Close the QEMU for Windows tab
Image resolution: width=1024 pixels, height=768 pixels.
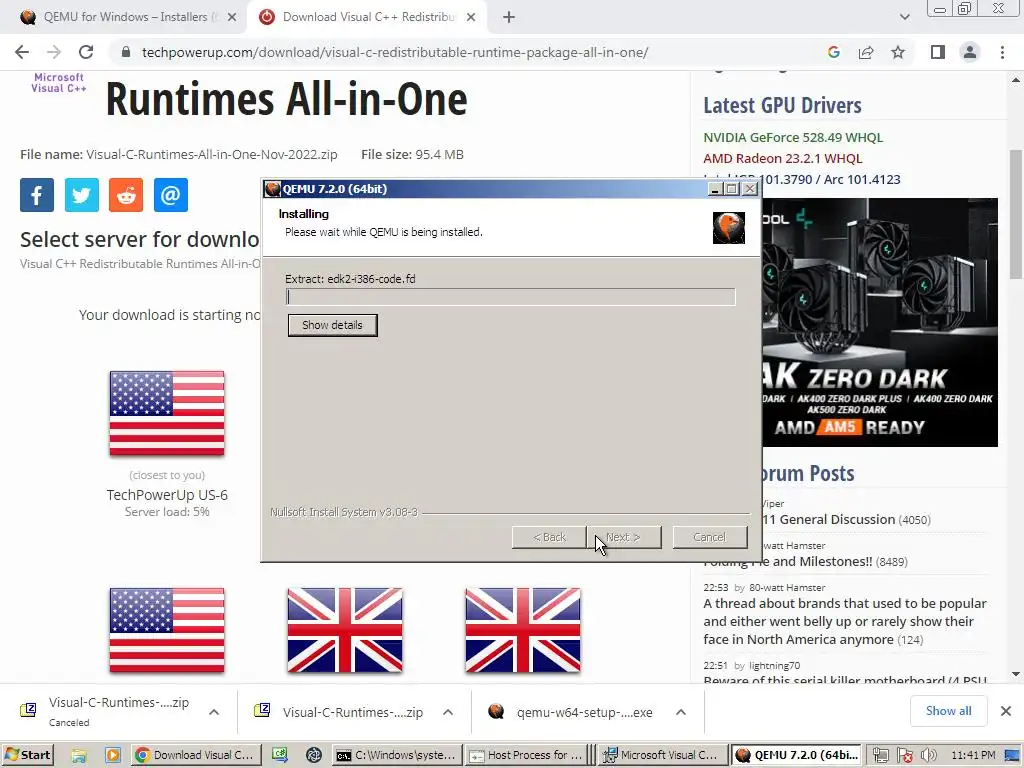click(232, 17)
